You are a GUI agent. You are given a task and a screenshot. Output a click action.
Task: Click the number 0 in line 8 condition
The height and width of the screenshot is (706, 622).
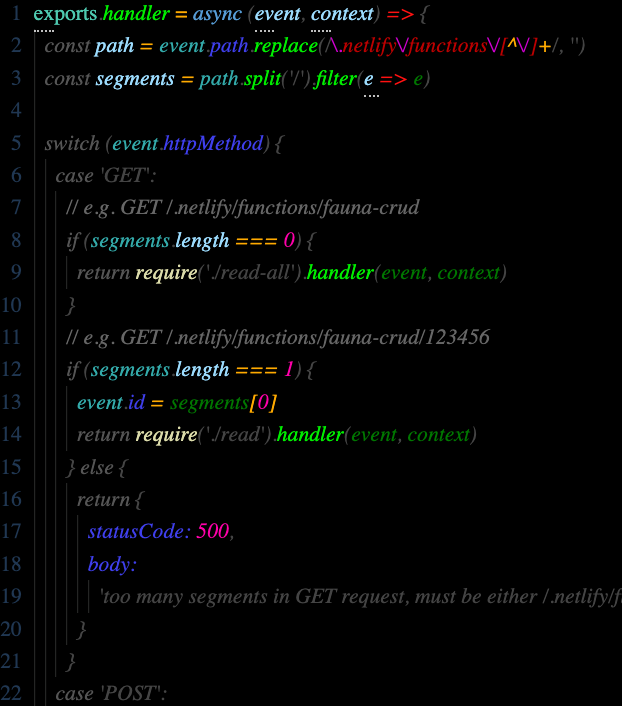289,240
